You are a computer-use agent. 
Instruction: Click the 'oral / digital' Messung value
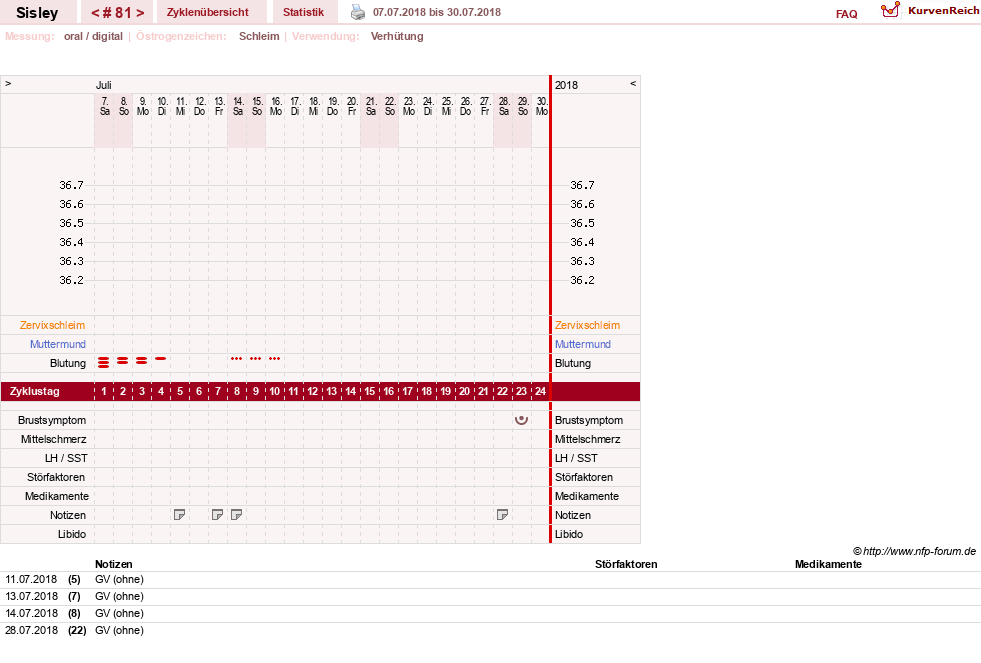93,36
